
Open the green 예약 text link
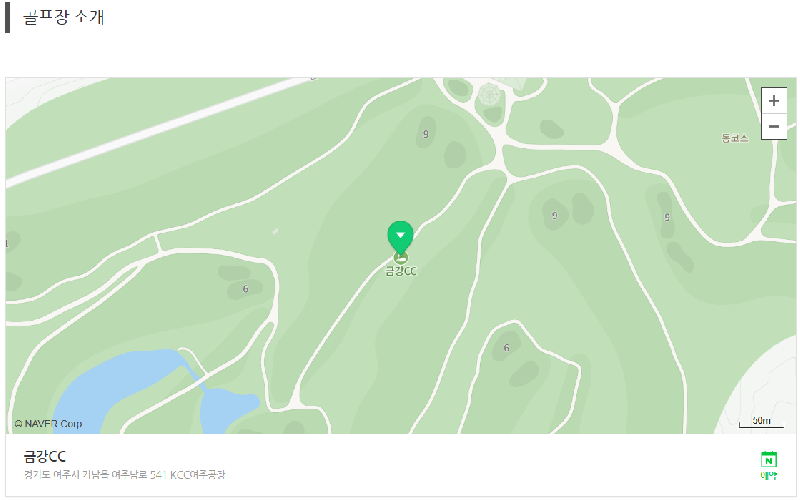pyautogui.click(x=768, y=476)
